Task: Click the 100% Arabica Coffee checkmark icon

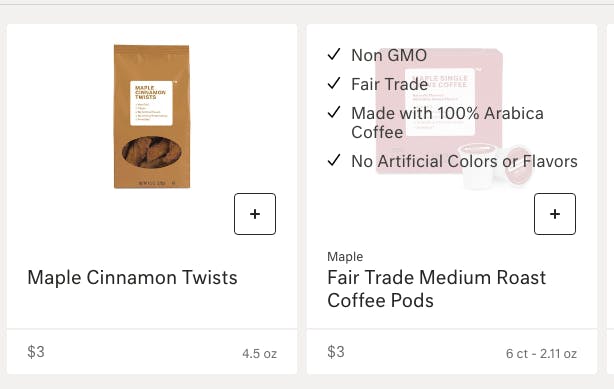Action: tap(334, 112)
